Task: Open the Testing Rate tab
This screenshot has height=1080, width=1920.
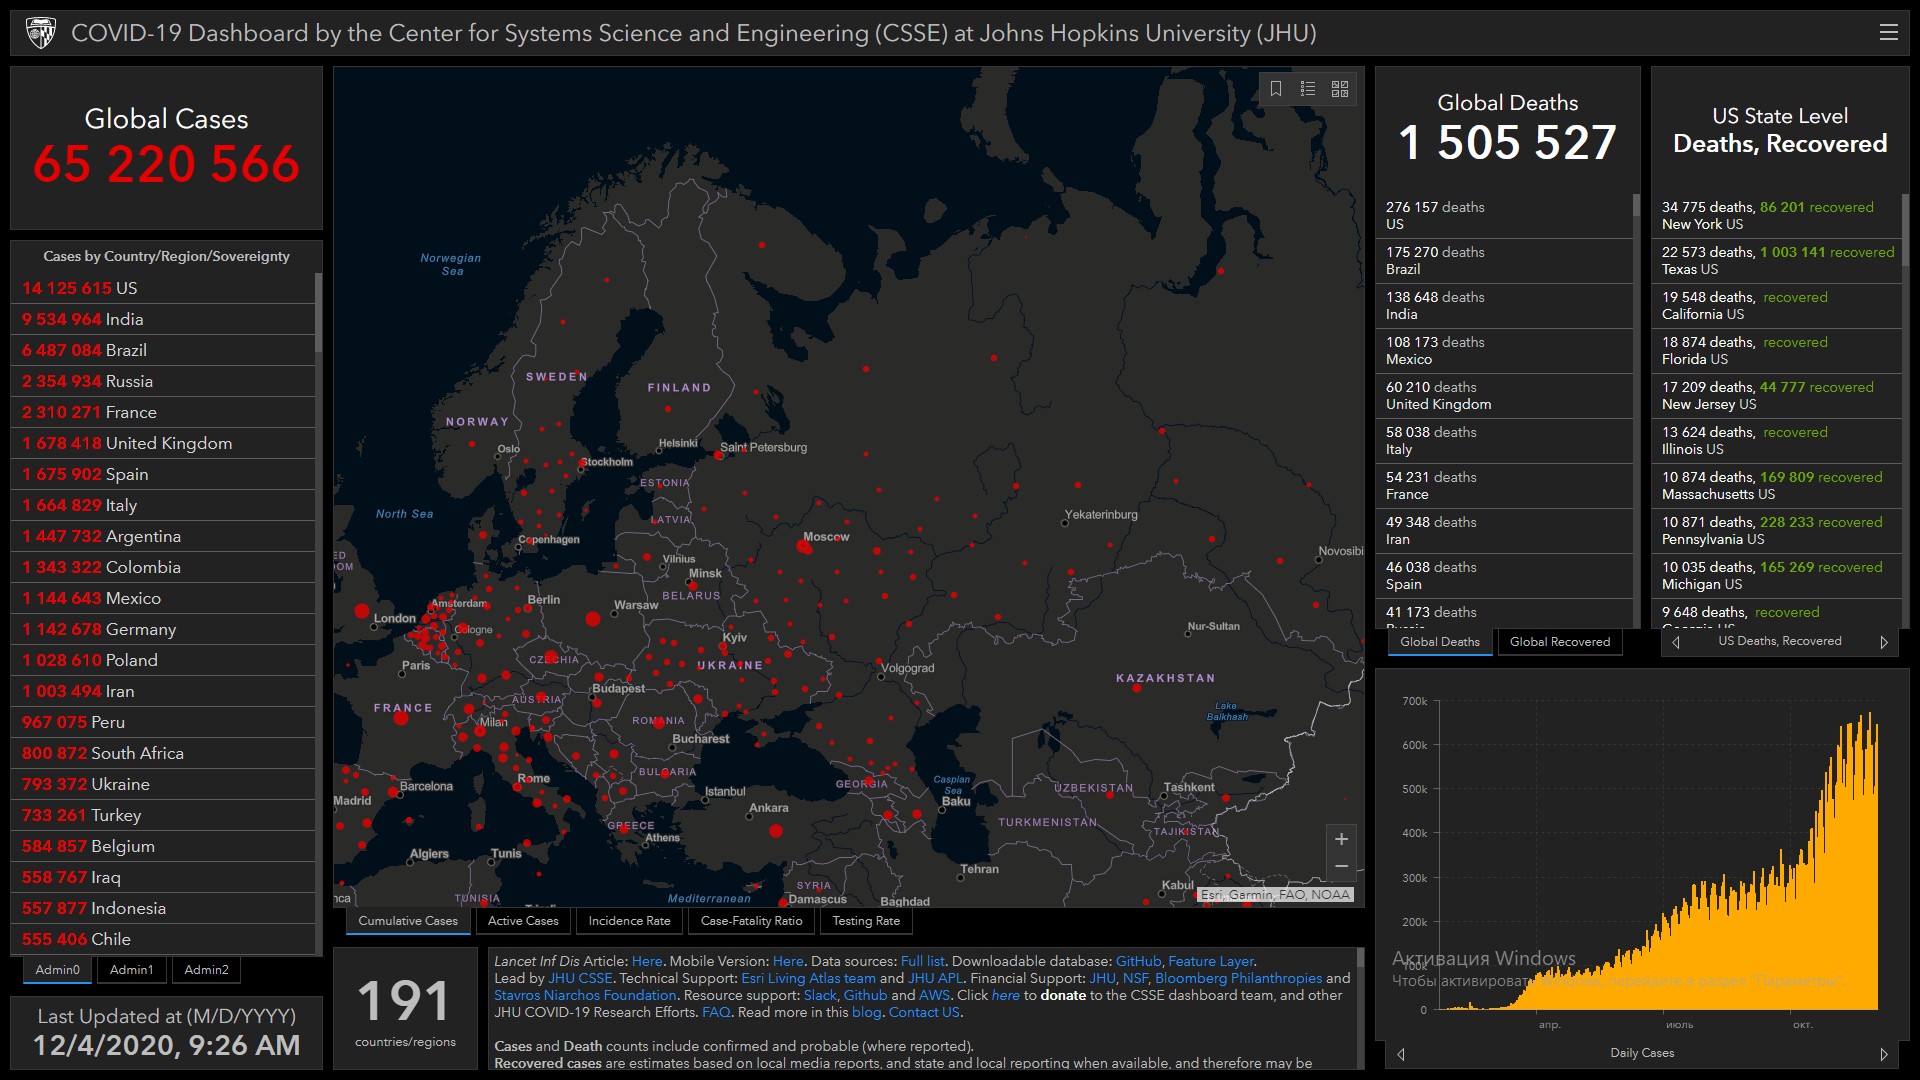Action: (x=866, y=921)
